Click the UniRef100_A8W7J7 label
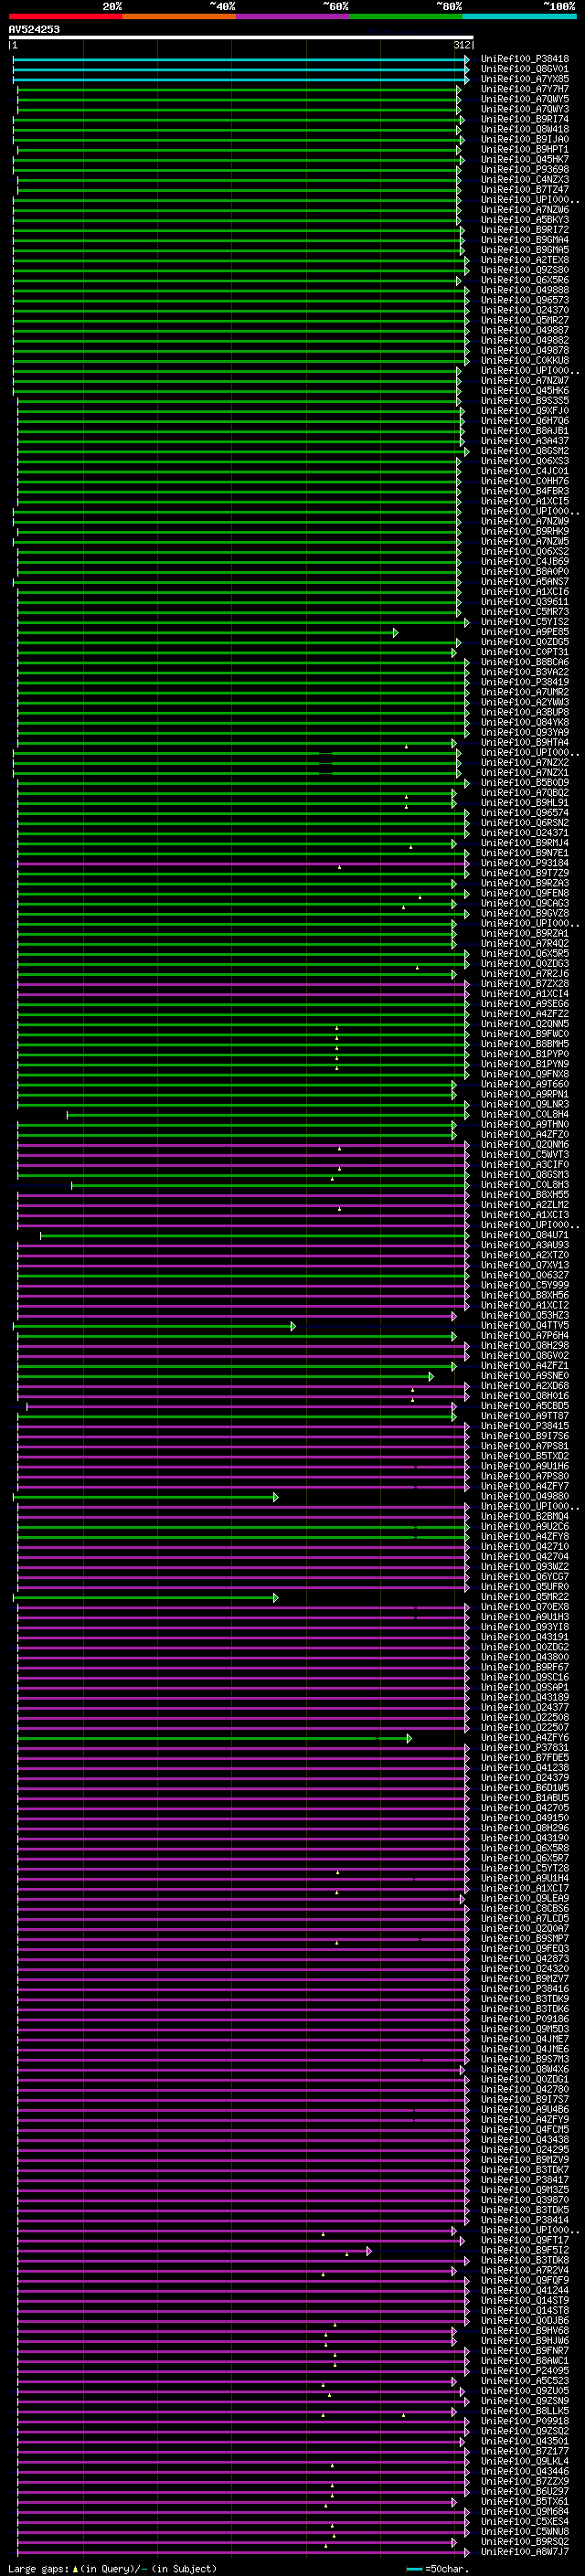 (525, 2552)
